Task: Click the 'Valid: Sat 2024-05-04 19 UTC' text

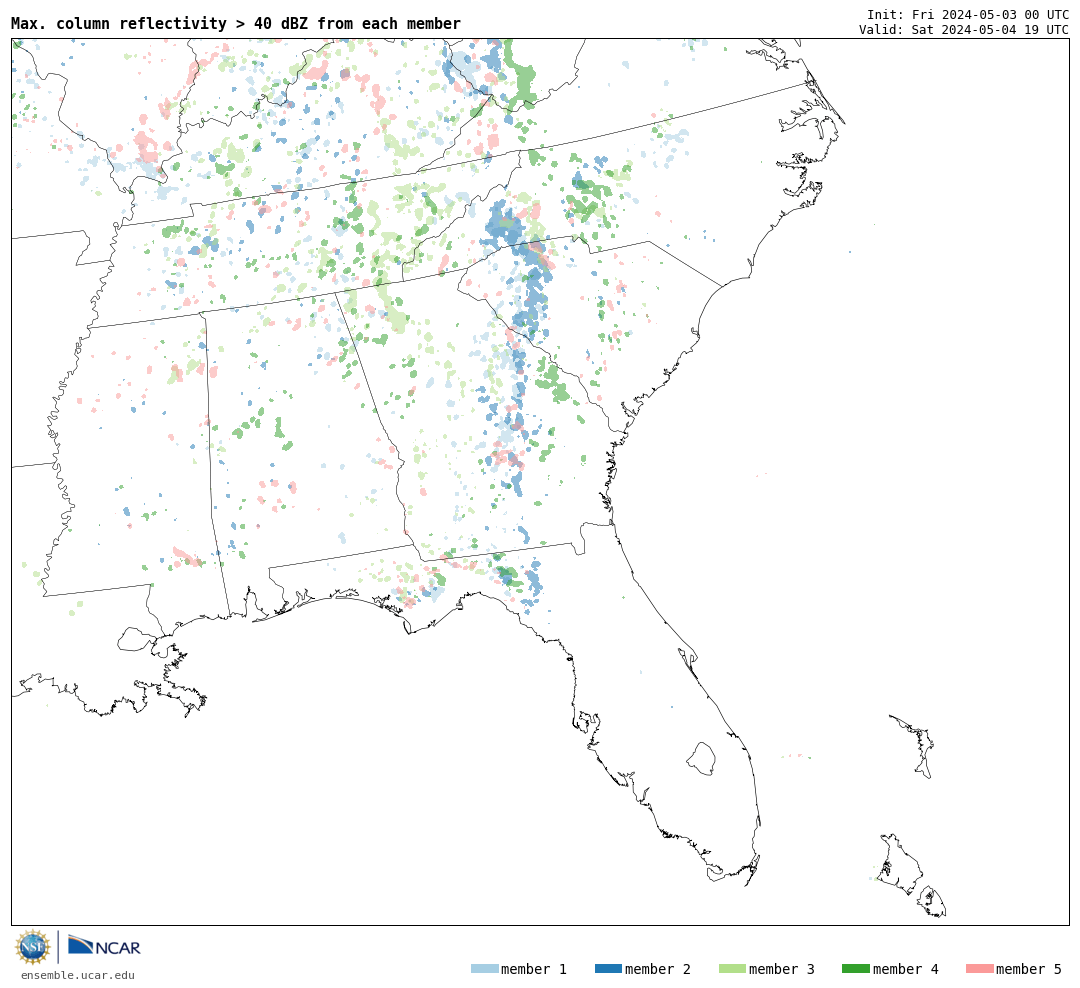Action: tap(964, 30)
